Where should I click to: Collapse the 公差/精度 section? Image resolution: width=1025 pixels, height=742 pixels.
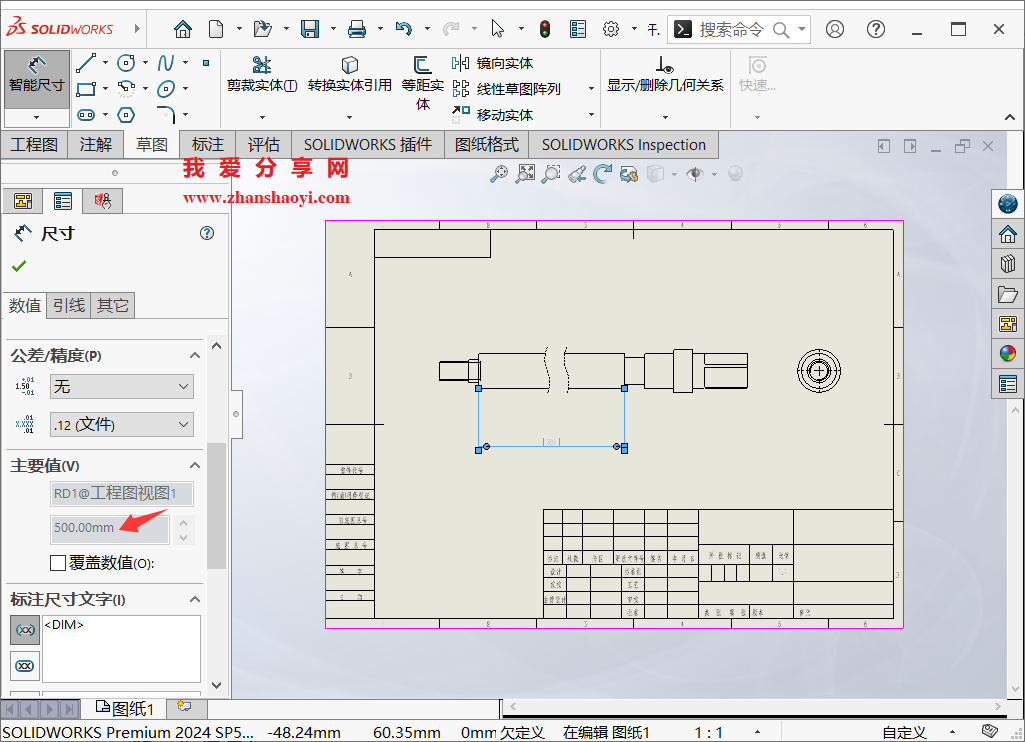click(x=195, y=355)
